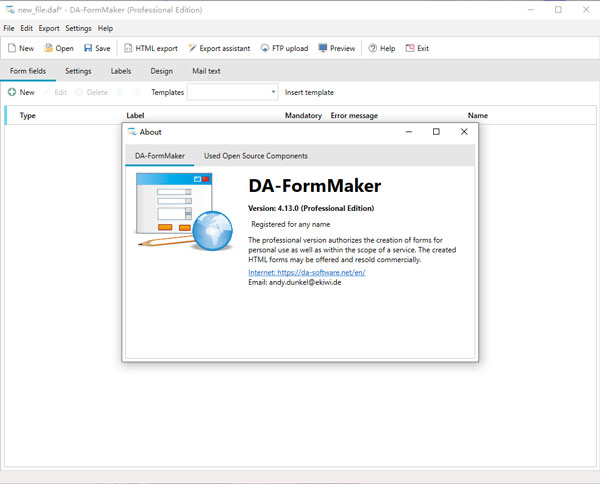Screen dimensions: 600x484
Task: Close the About dialog
Action: click(x=464, y=132)
